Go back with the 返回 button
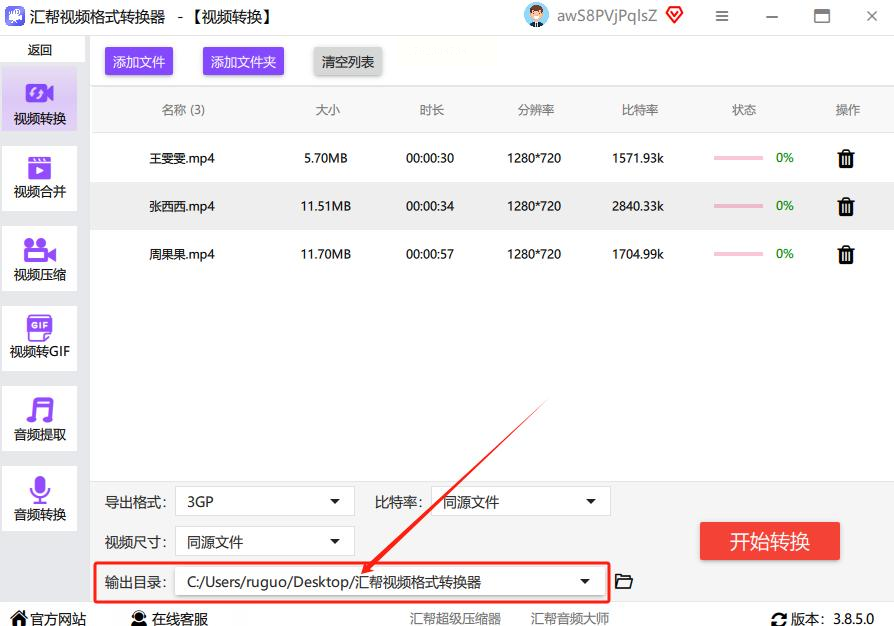 point(39,50)
